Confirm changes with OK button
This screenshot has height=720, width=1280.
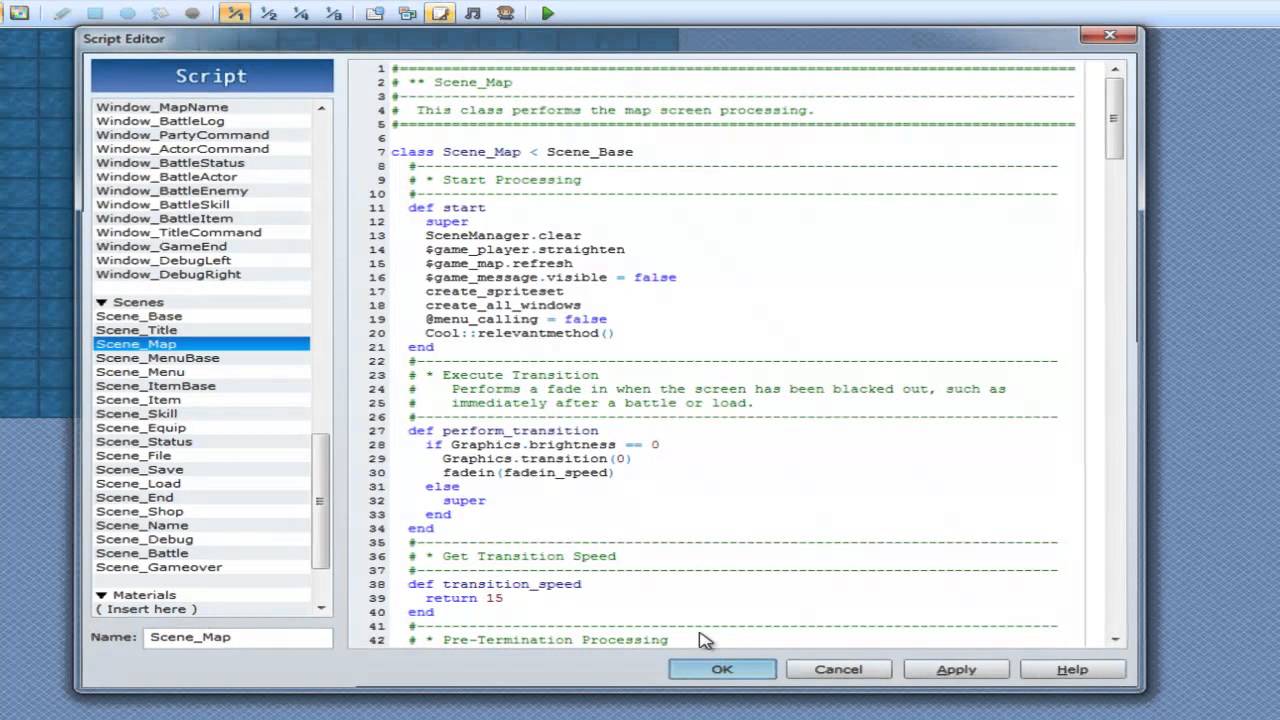(x=722, y=669)
